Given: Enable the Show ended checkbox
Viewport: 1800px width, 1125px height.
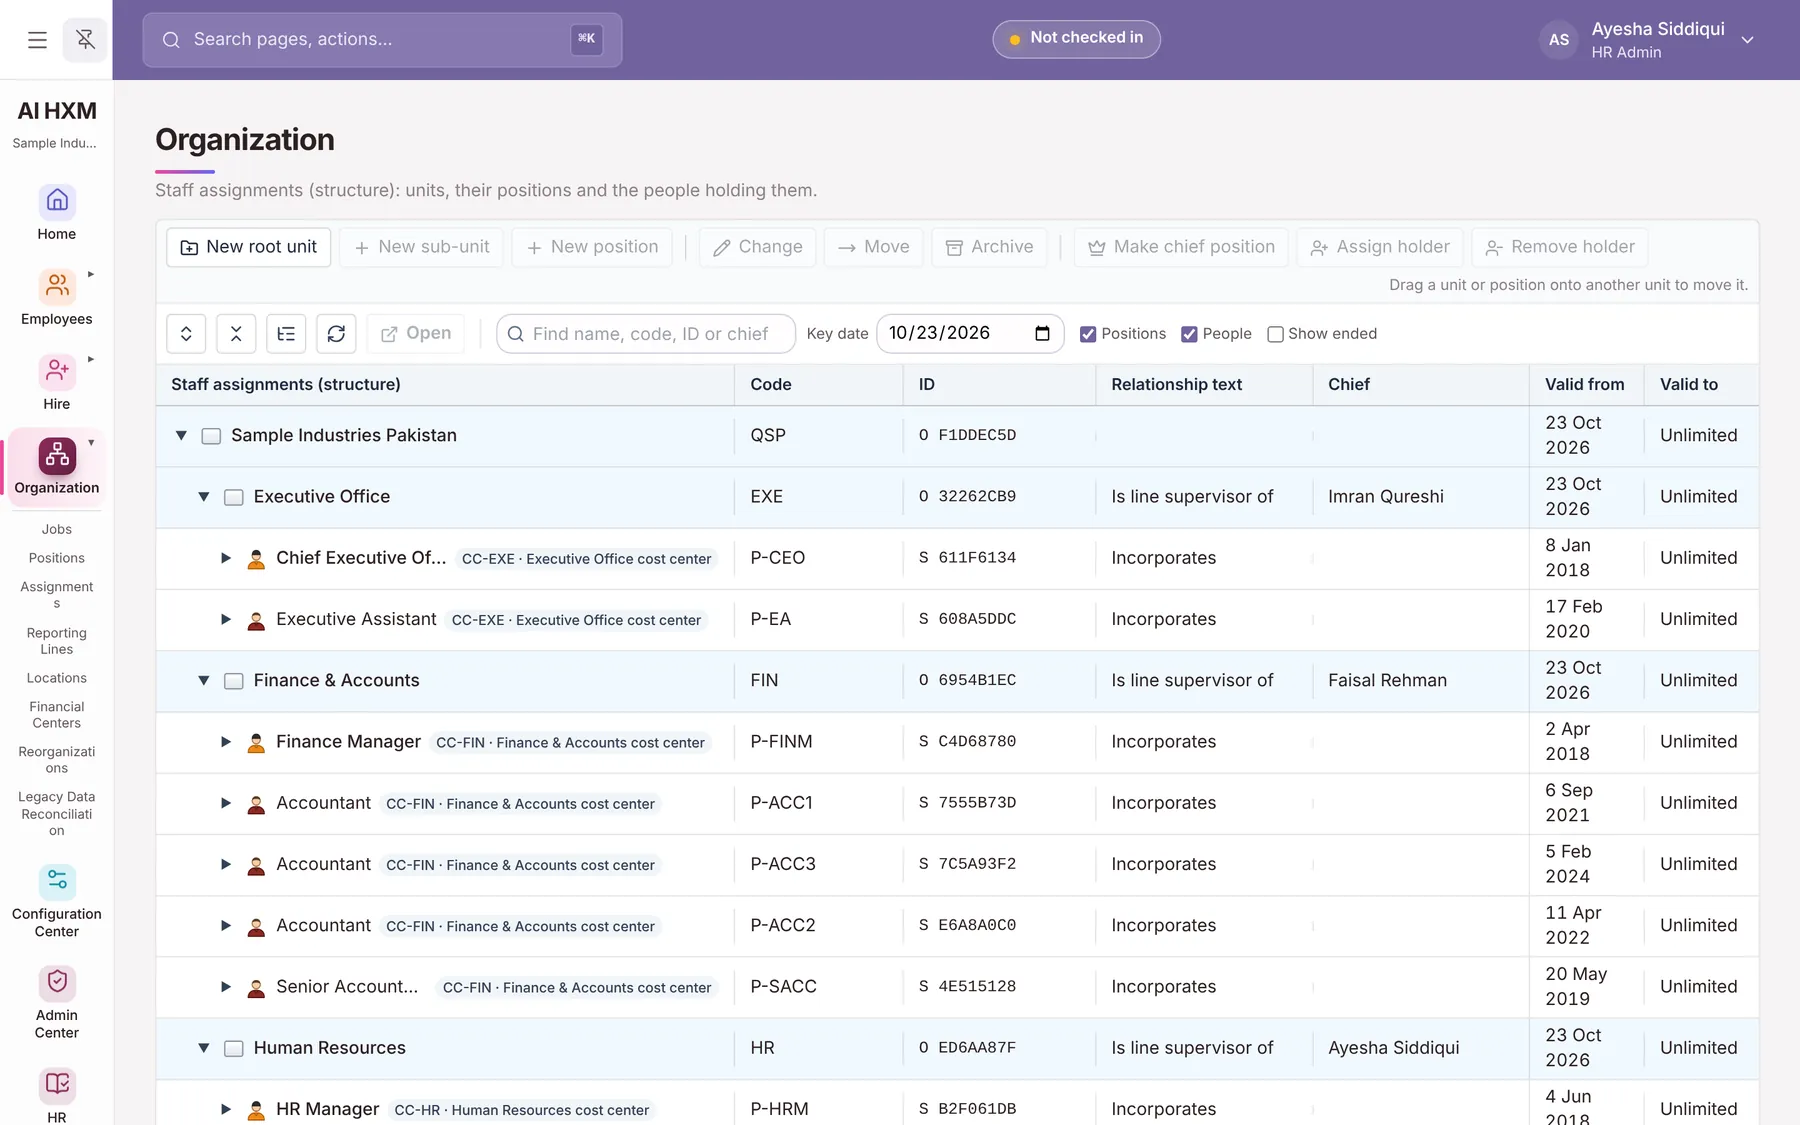Looking at the screenshot, I should coord(1275,334).
